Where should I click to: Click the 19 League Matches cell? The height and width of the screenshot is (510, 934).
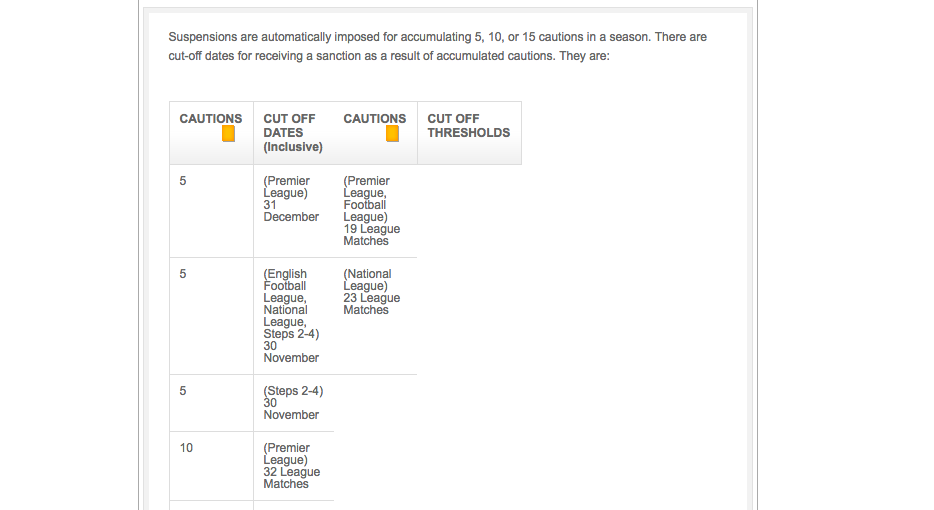tap(372, 211)
